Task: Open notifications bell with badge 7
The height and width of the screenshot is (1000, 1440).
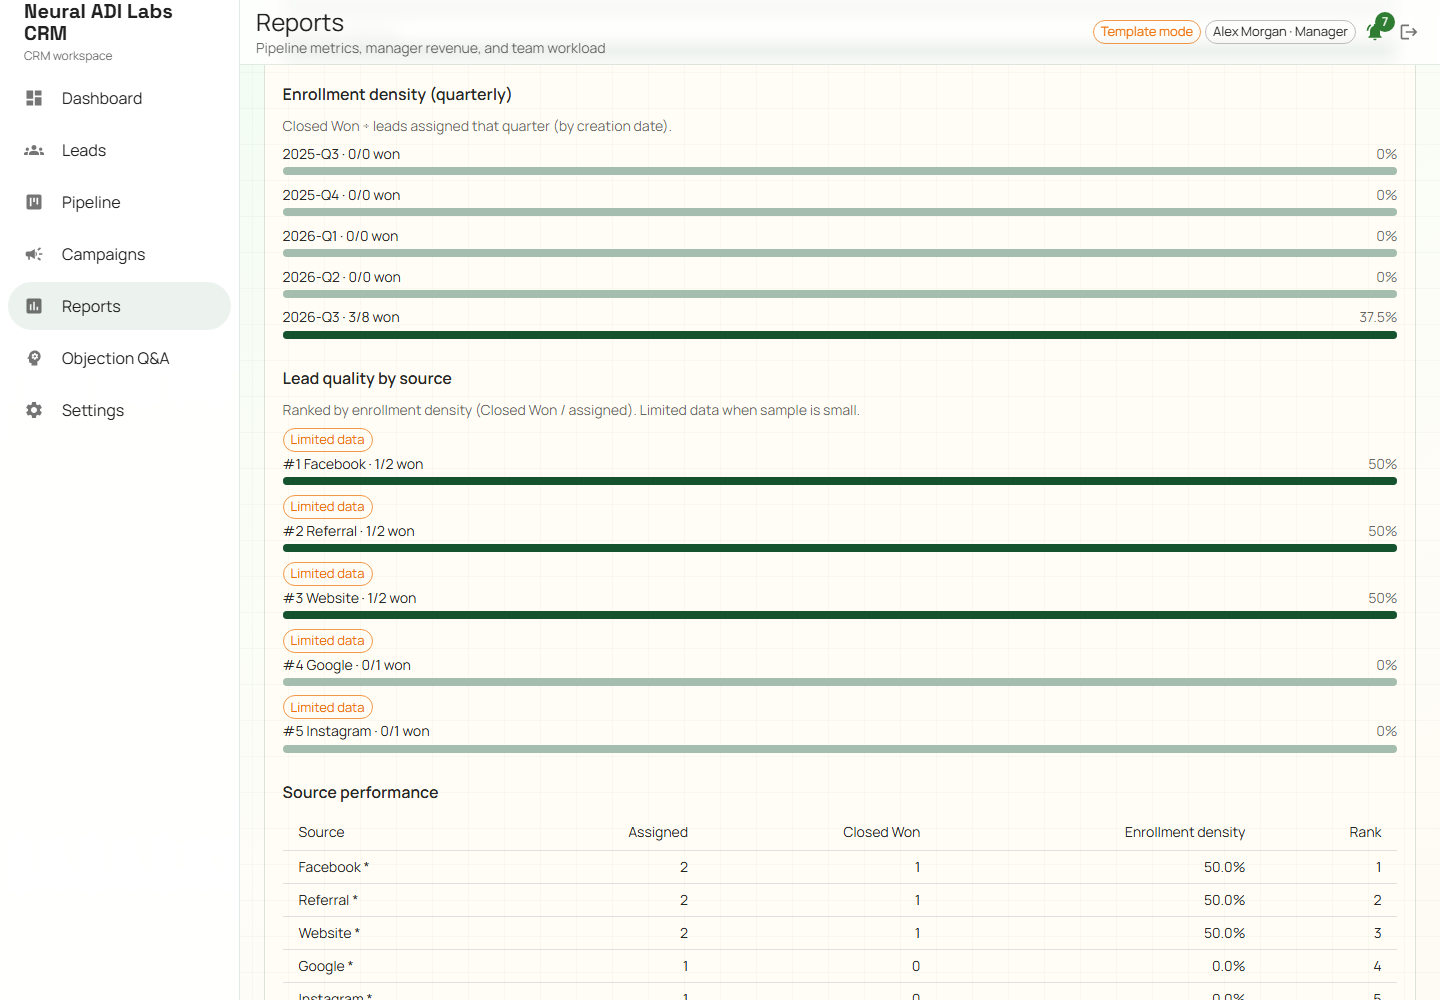Action: point(1377,31)
